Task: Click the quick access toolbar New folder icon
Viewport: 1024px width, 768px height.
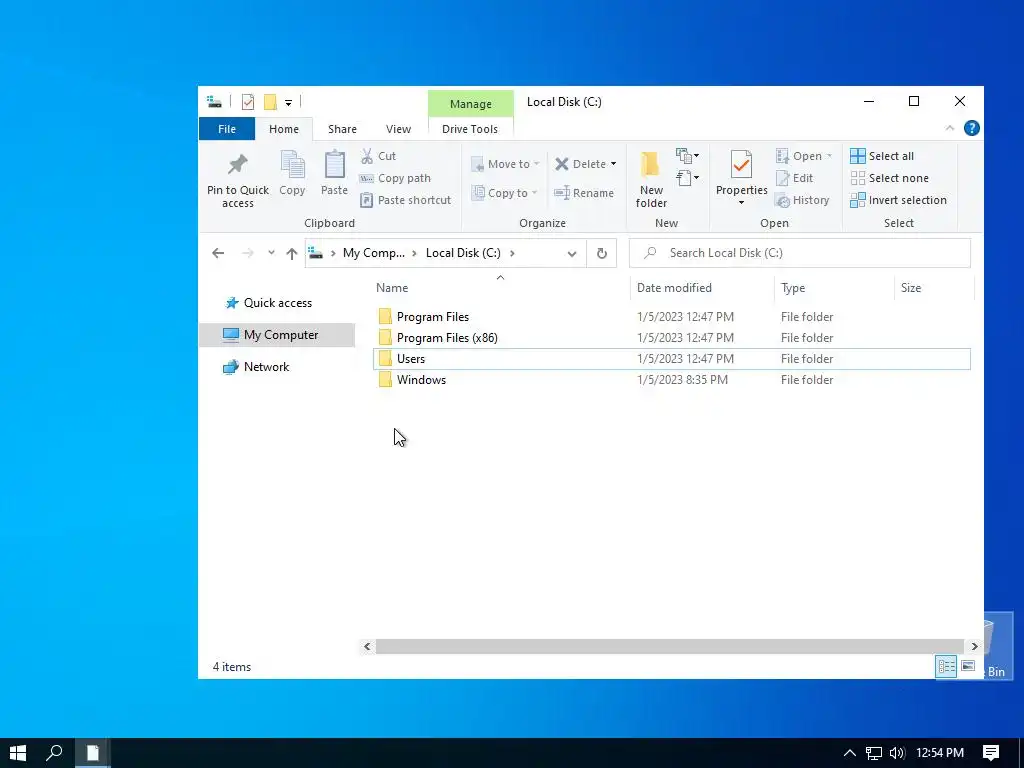Action: [x=270, y=102]
